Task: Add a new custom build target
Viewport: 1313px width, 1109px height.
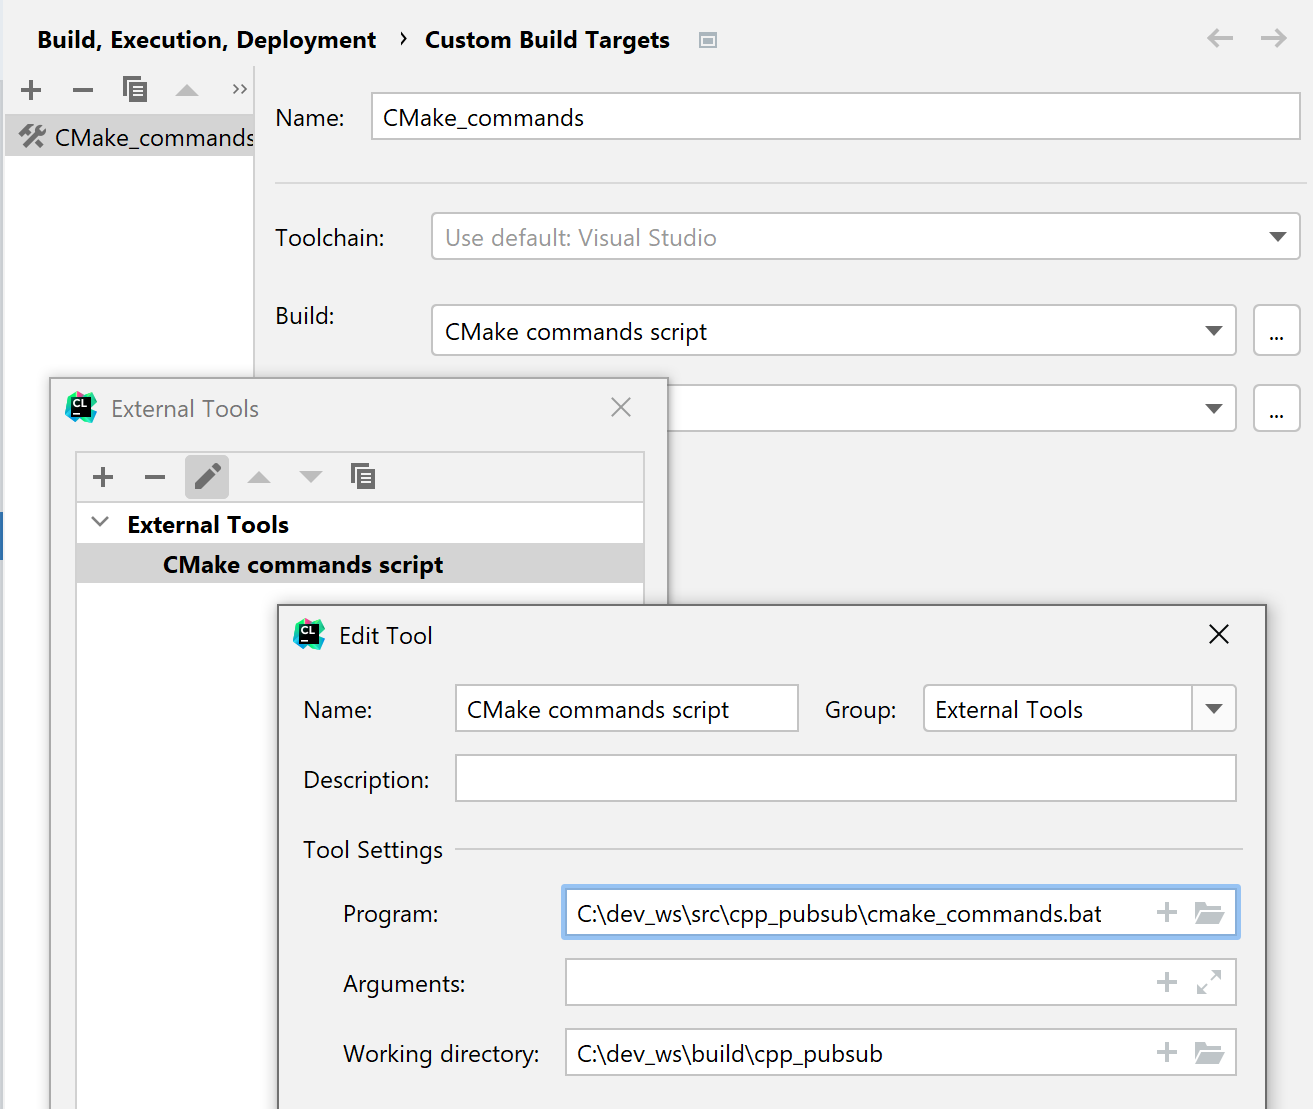Action: 31,90
